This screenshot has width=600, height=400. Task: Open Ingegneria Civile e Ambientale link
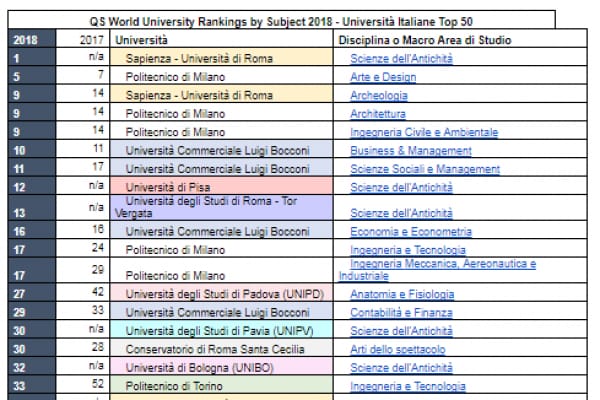[424, 132]
